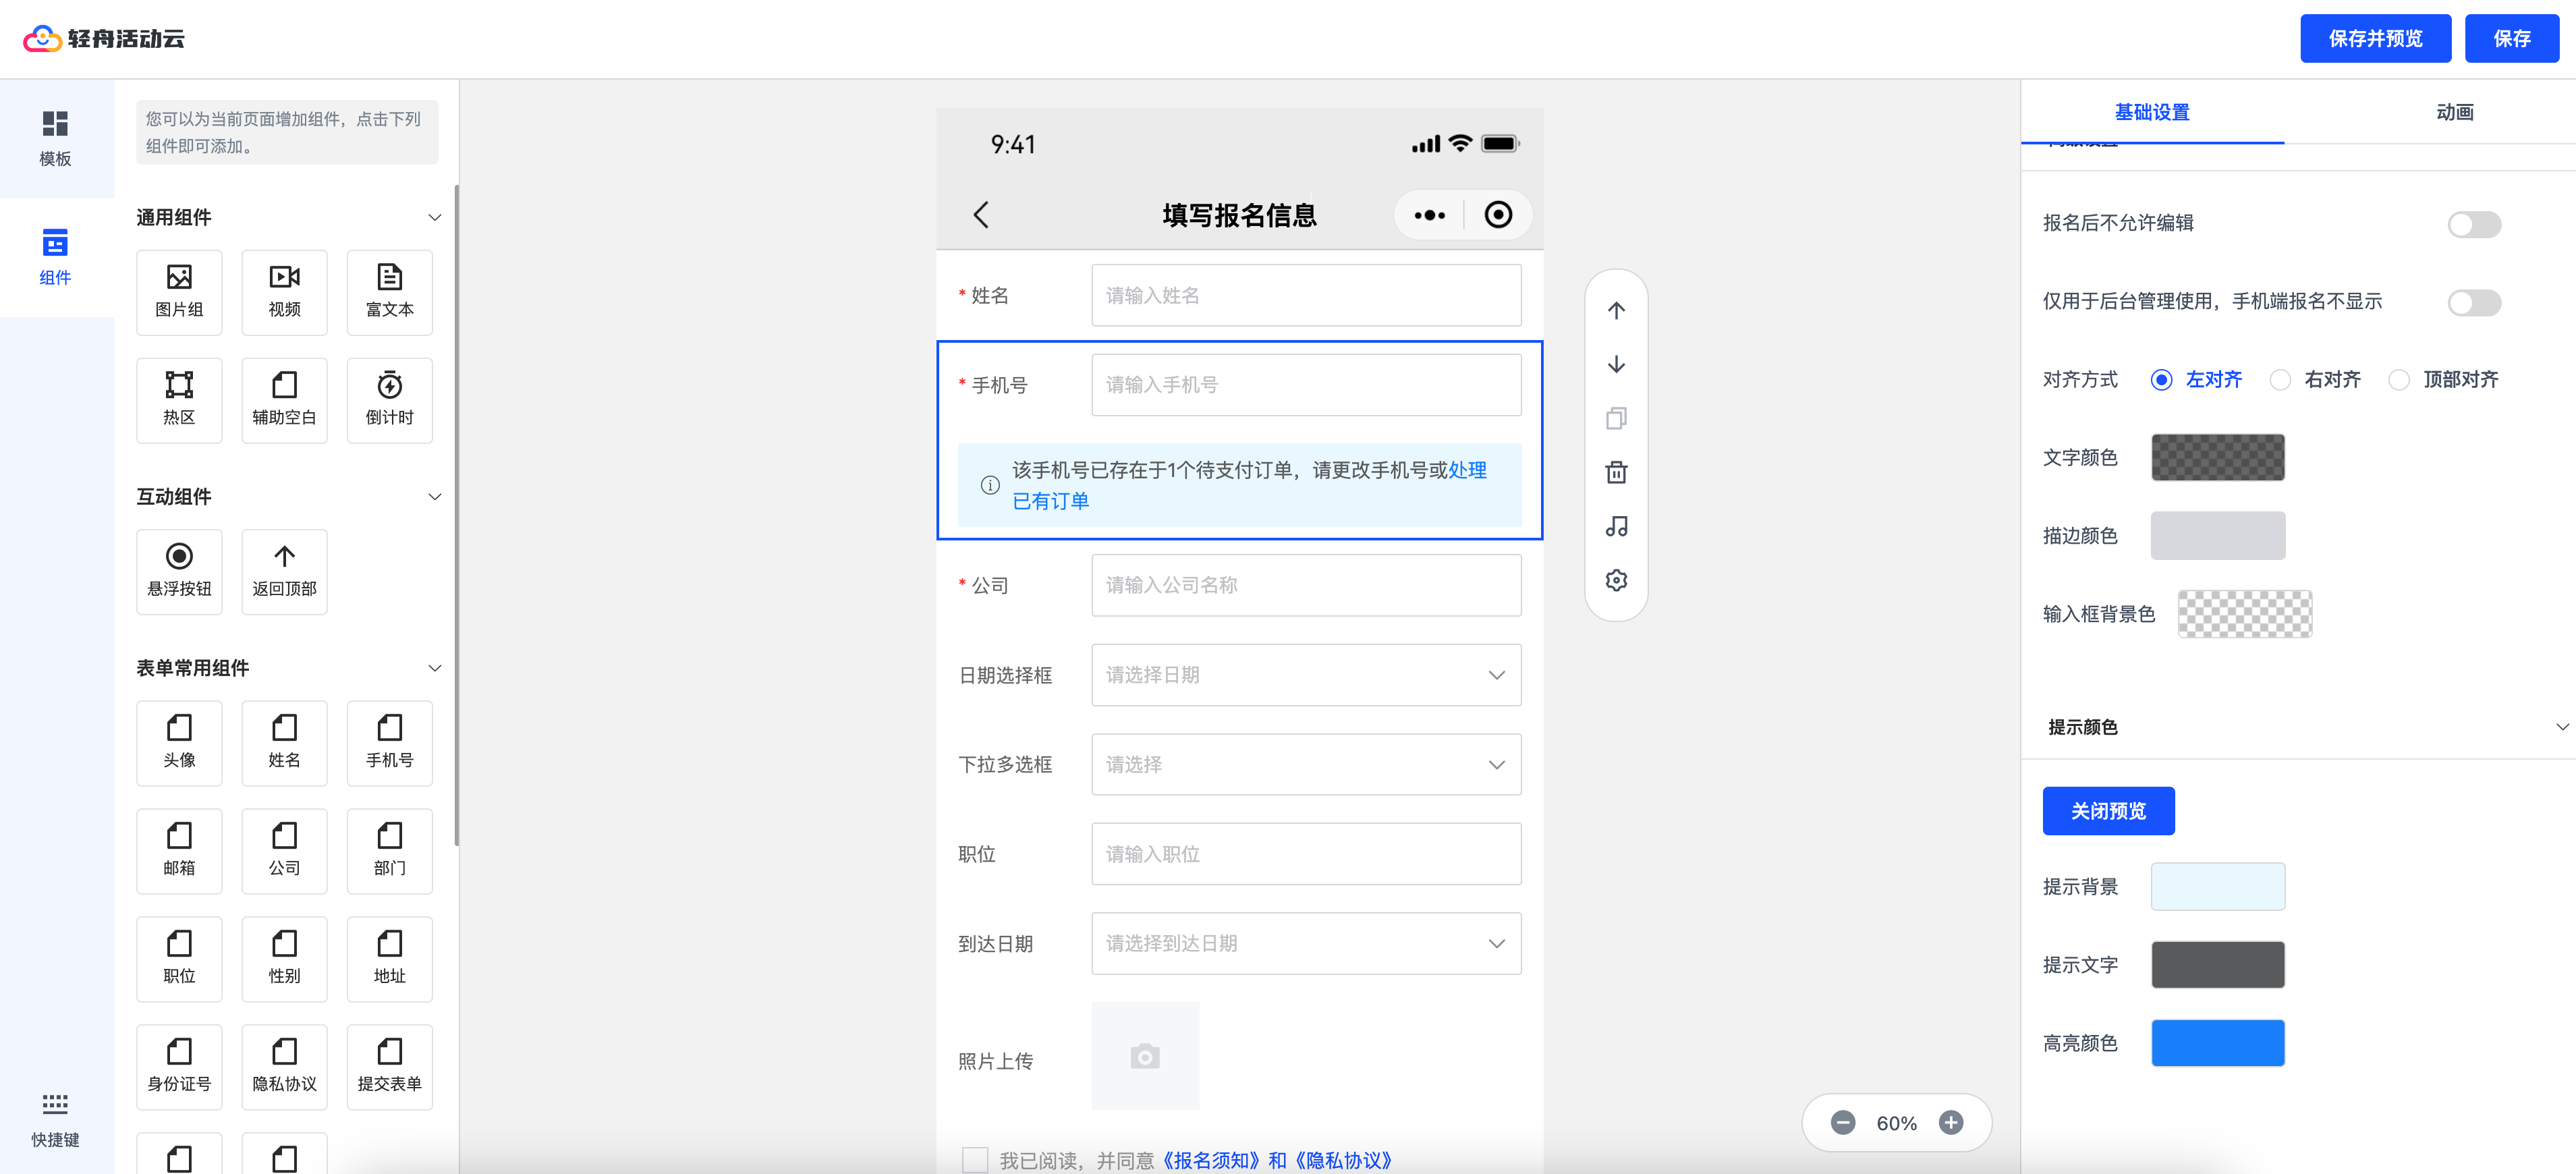Screen dimensions: 2576x1174
Task: Add the 职位 form field from the component panel
Action: point(179,958)
